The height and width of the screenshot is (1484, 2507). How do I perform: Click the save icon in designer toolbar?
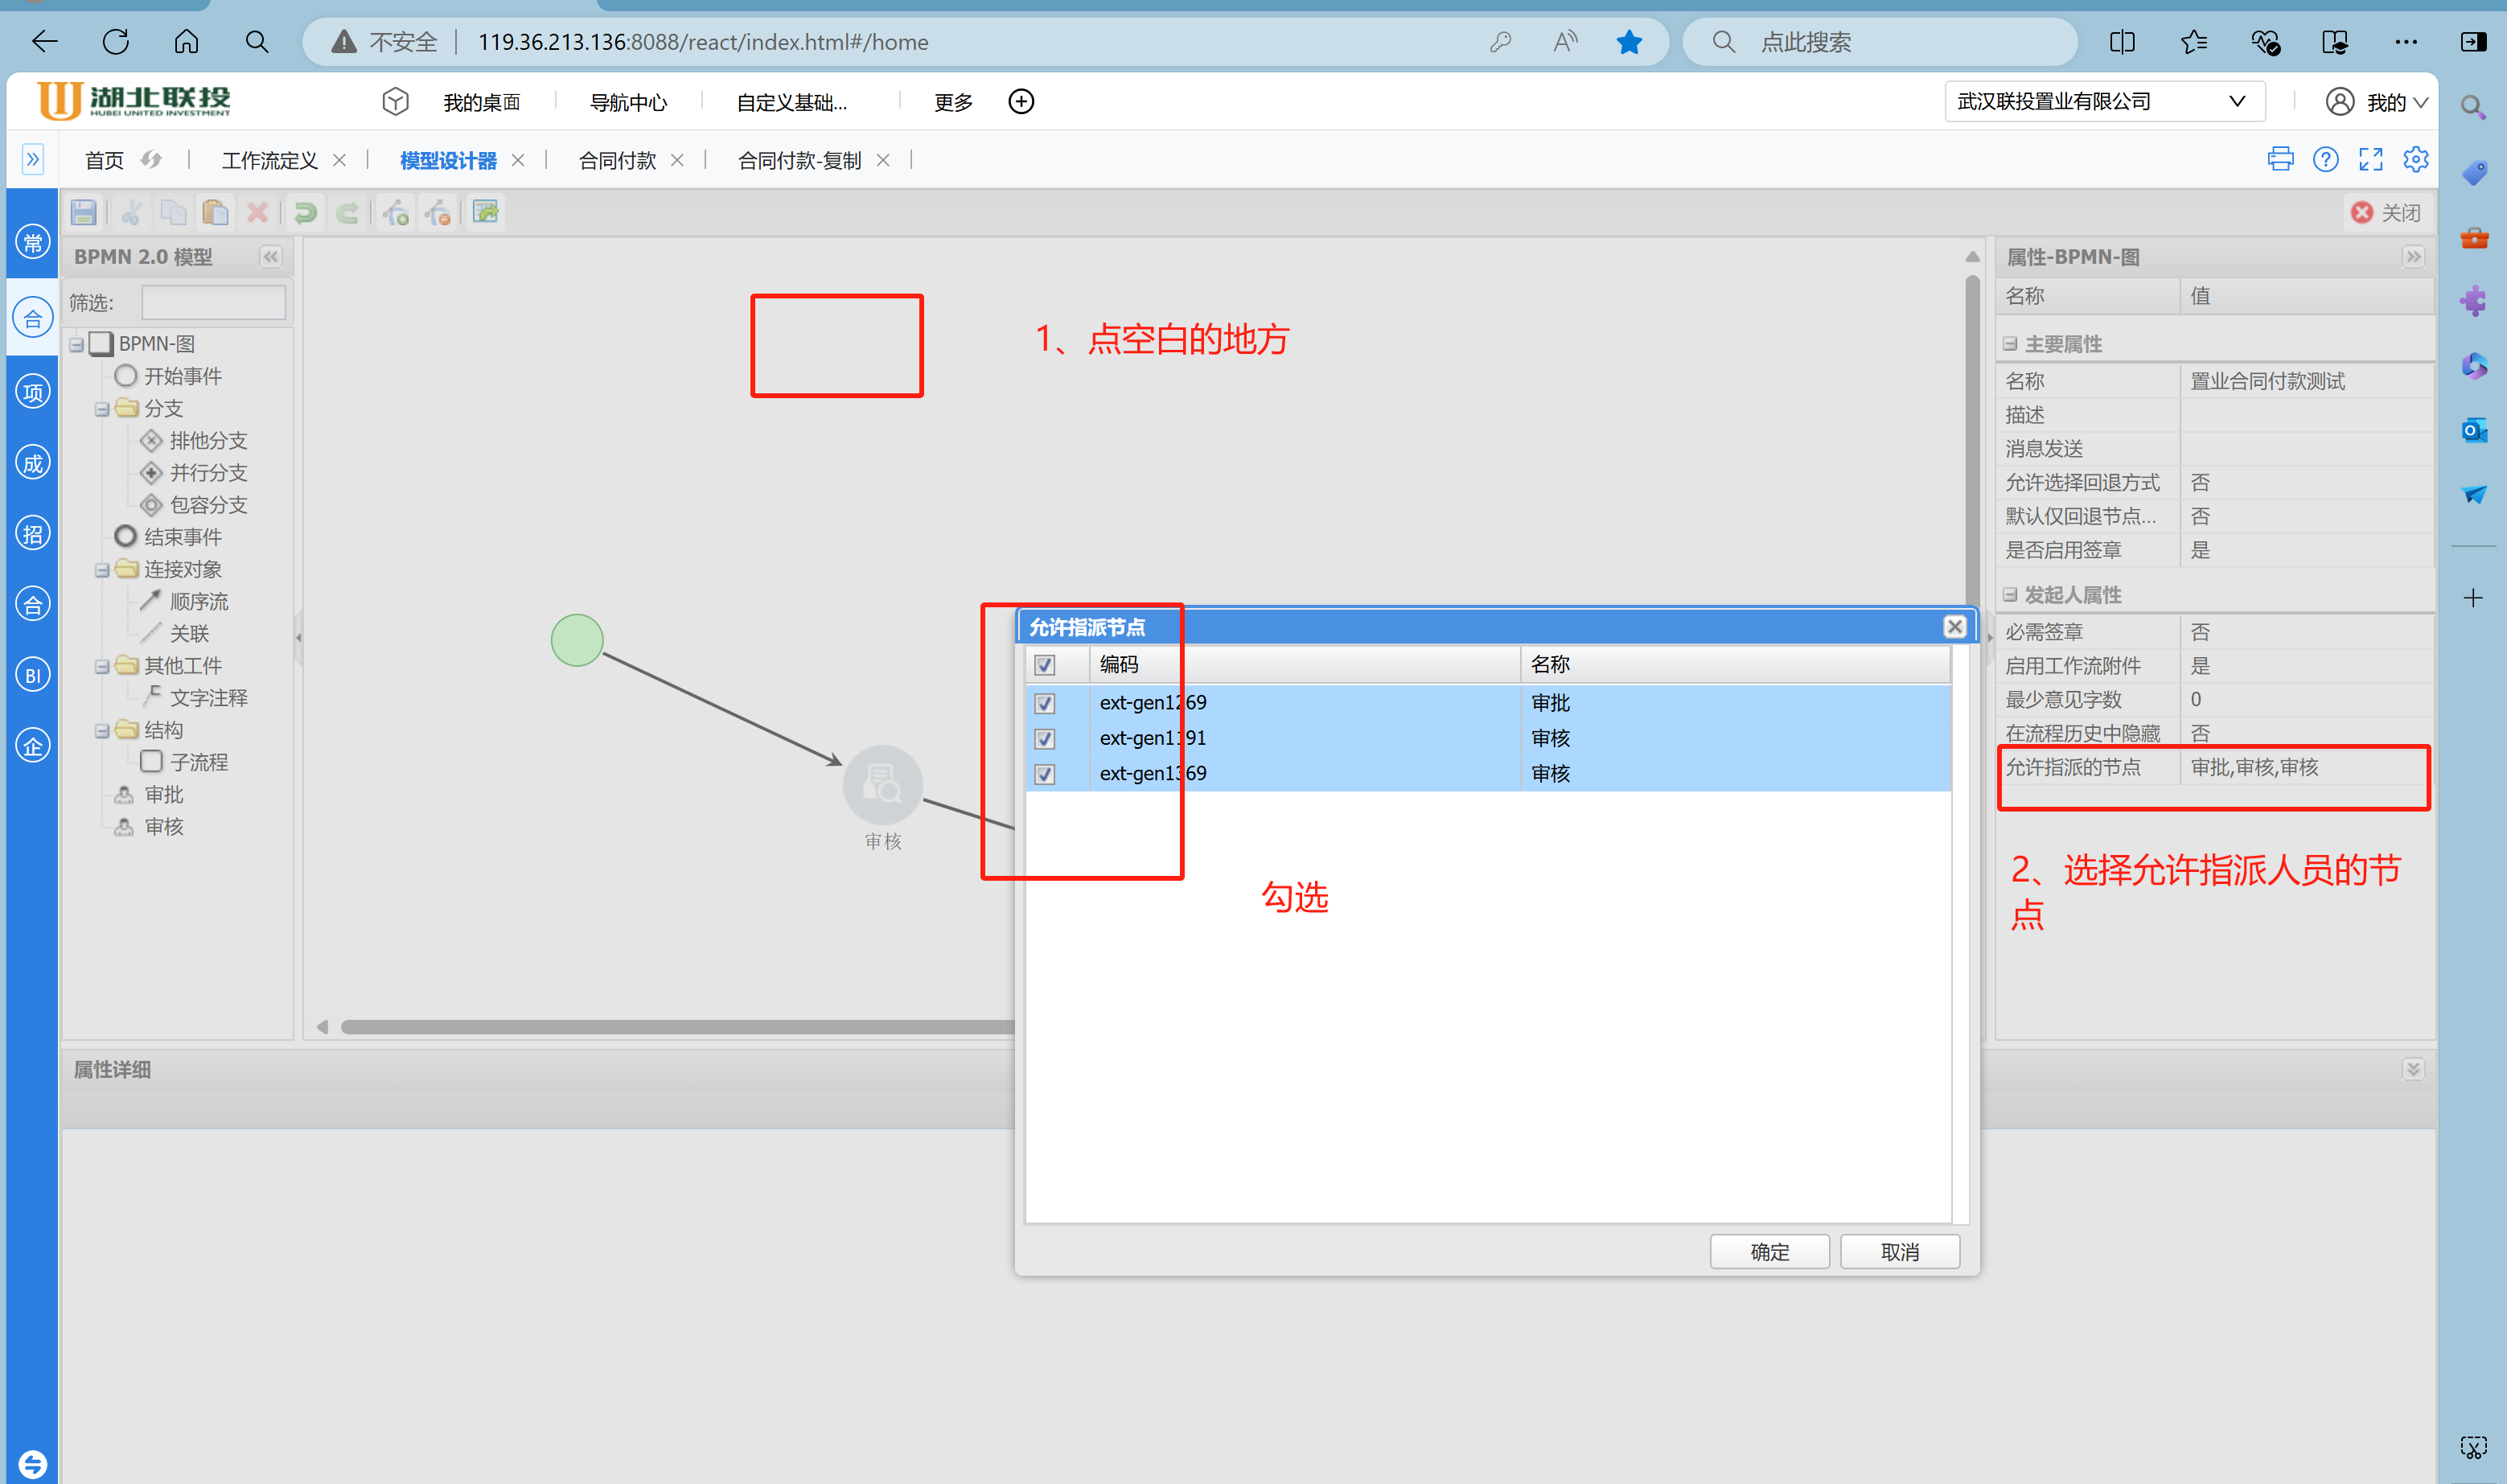[84, 212]
